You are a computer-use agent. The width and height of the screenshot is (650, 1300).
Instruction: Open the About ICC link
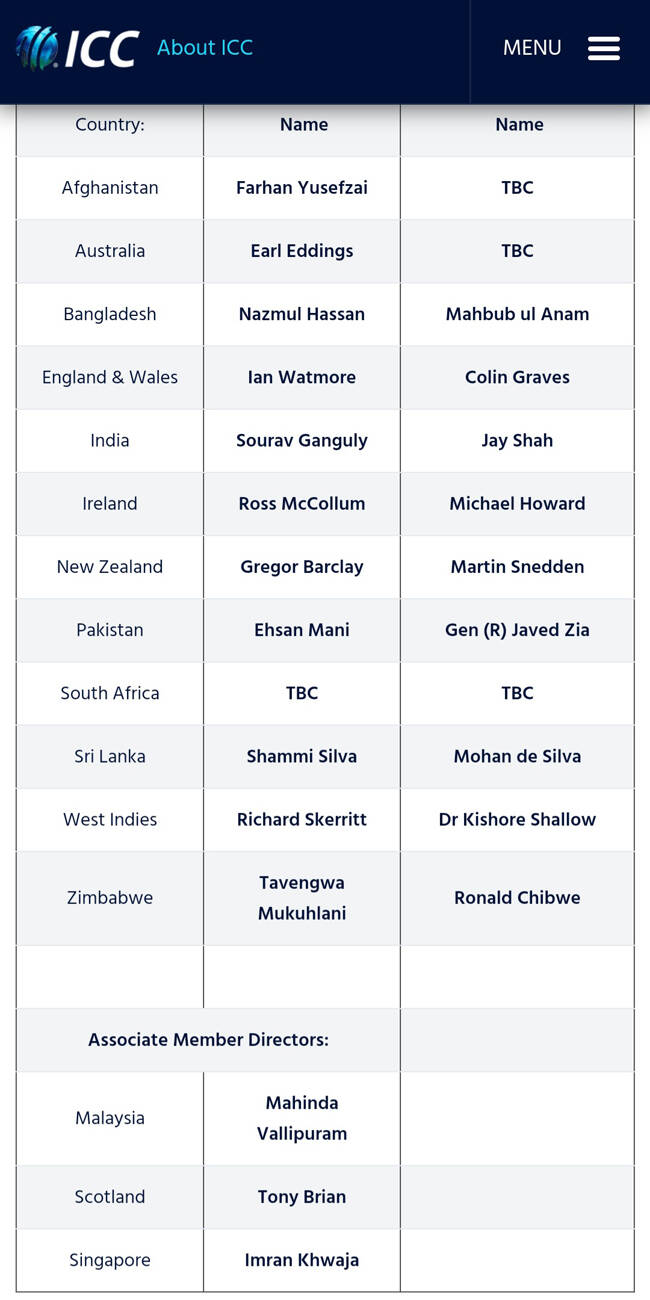[205, 47]
